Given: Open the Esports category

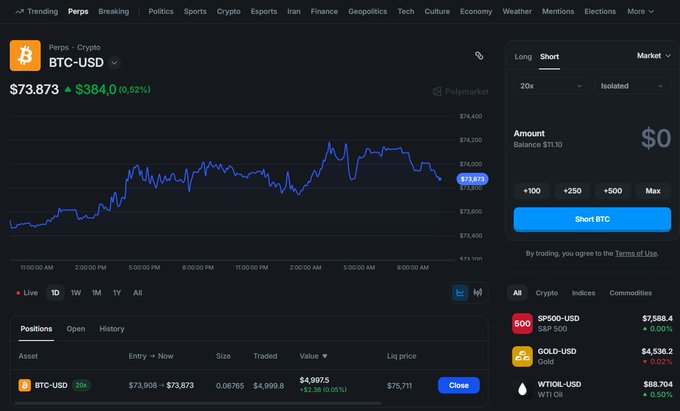Looking at the screenshot, I should click(264, 12).
